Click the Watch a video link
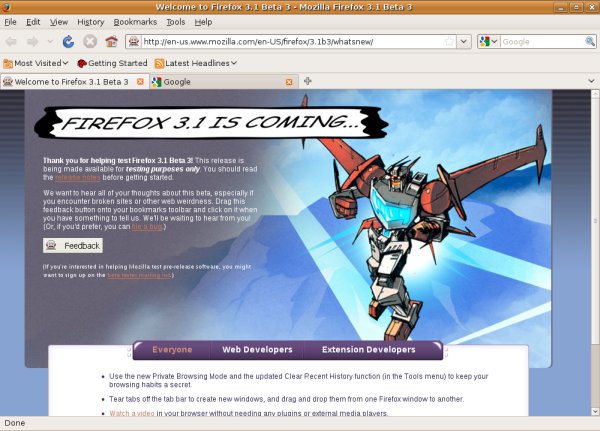 (132, 413)
